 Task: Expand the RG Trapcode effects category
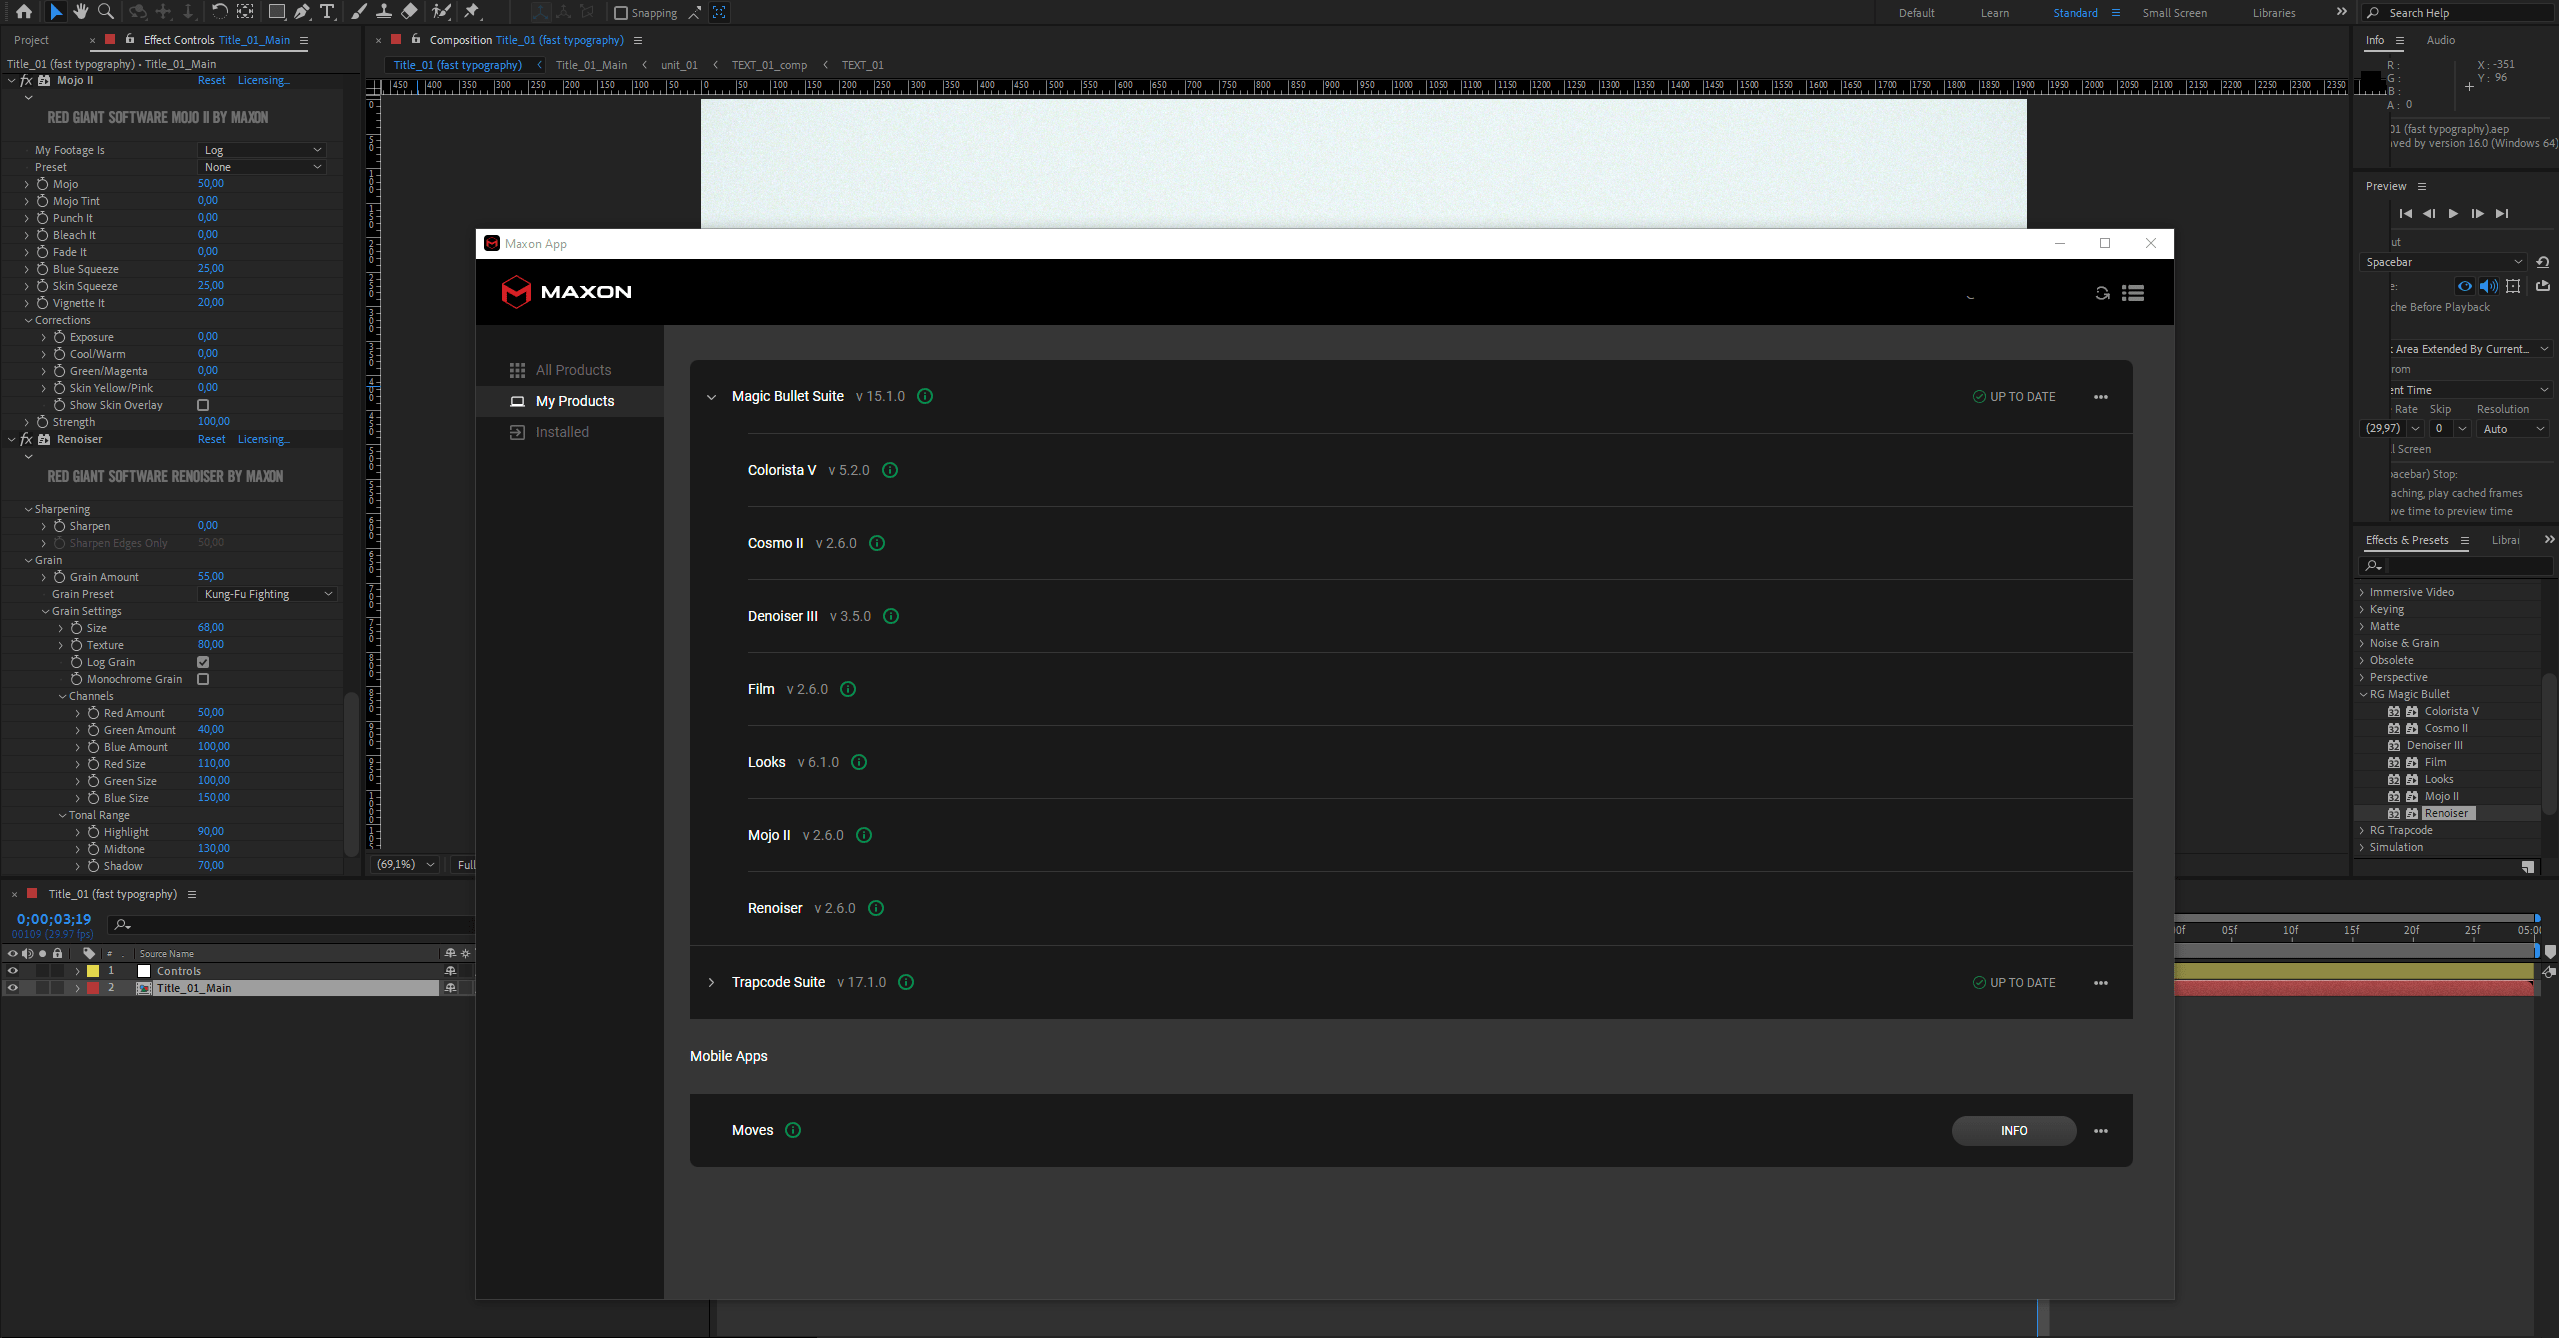[2362, 830]
